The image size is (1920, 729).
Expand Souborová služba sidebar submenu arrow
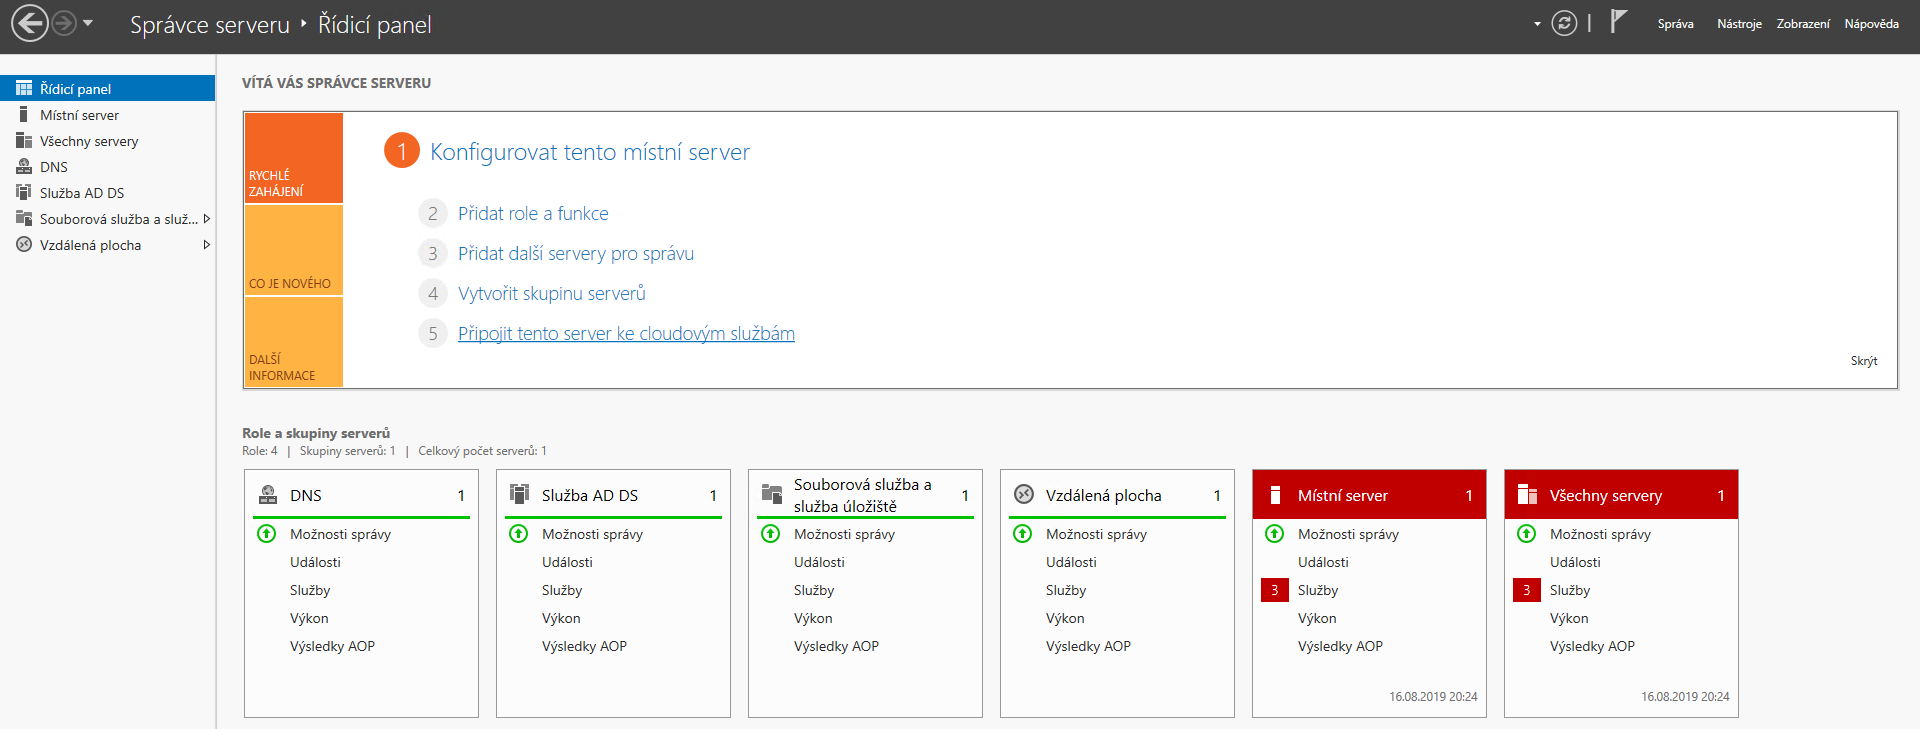tap(206, 219)
